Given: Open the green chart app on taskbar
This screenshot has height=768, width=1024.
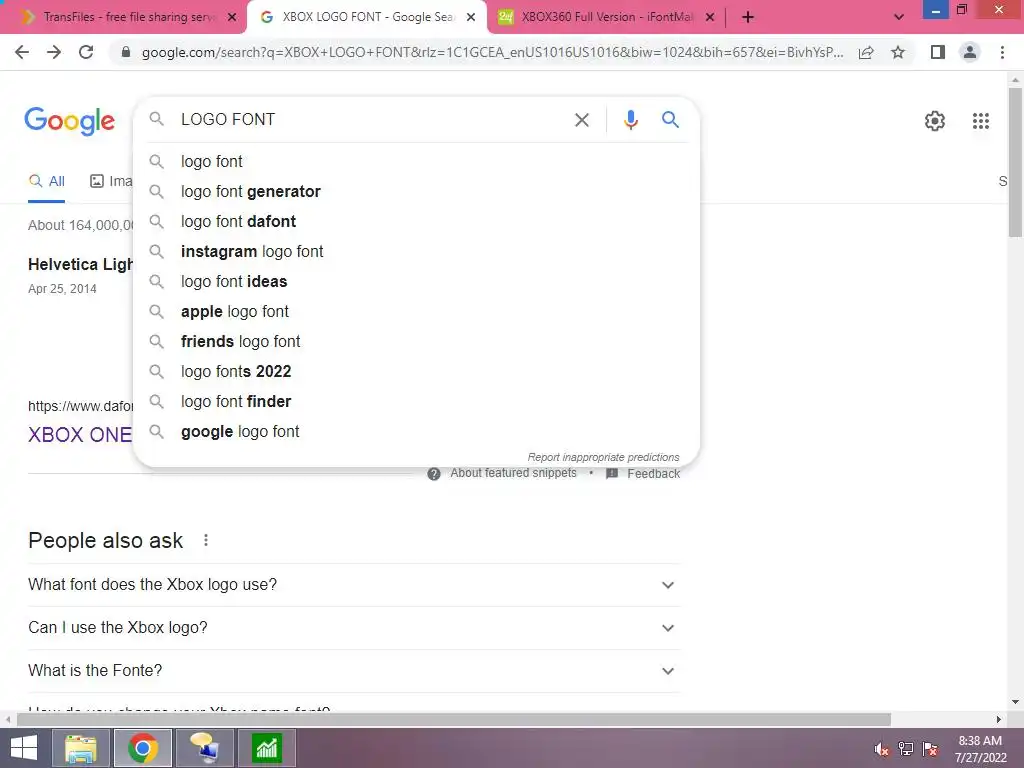Looking at the screenshot, I should click(x=266, y=748).
